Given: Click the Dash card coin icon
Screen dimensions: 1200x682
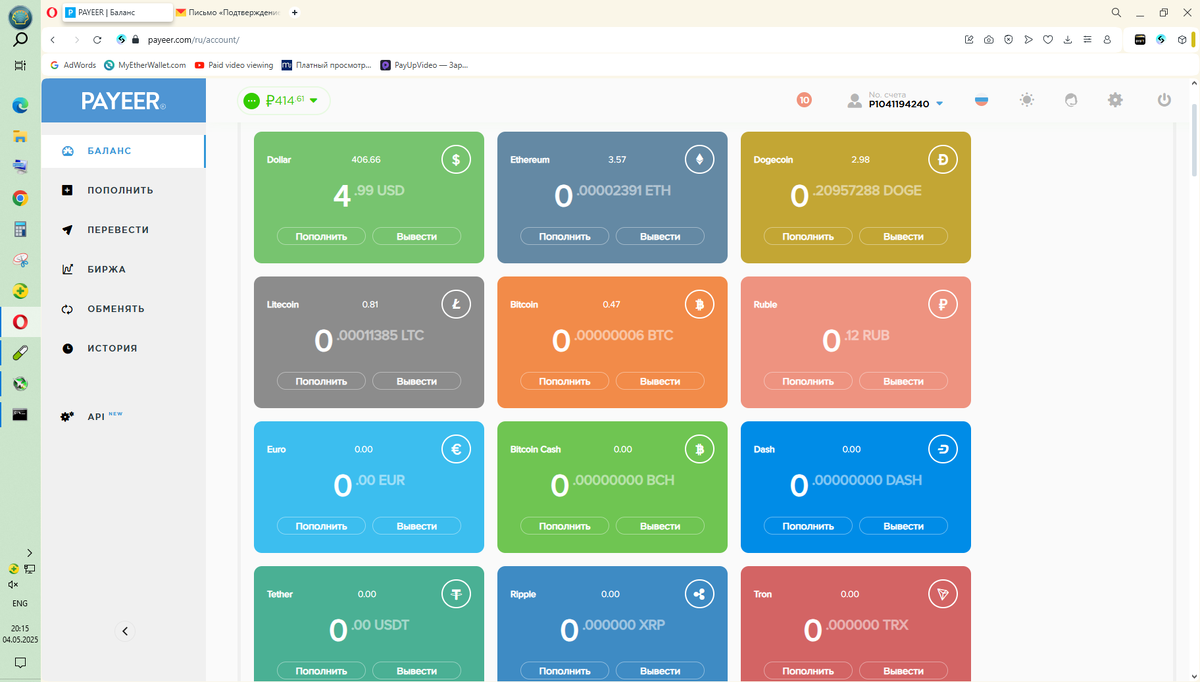Looking at the screenshot, I should tap(942, 450).
